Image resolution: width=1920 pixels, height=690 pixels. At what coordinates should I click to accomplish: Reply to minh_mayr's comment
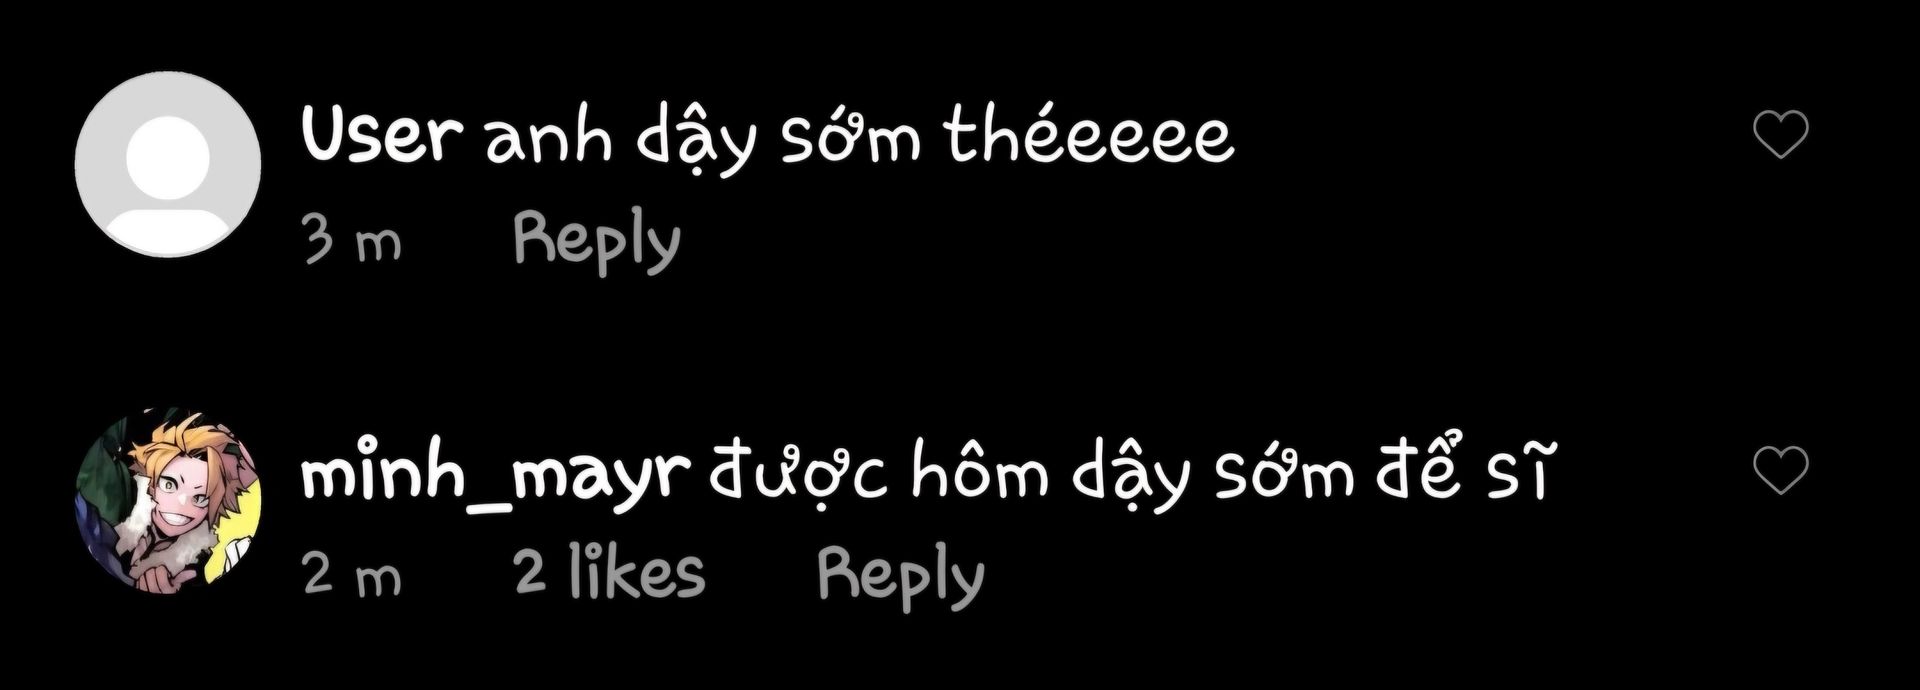point(901,578)
